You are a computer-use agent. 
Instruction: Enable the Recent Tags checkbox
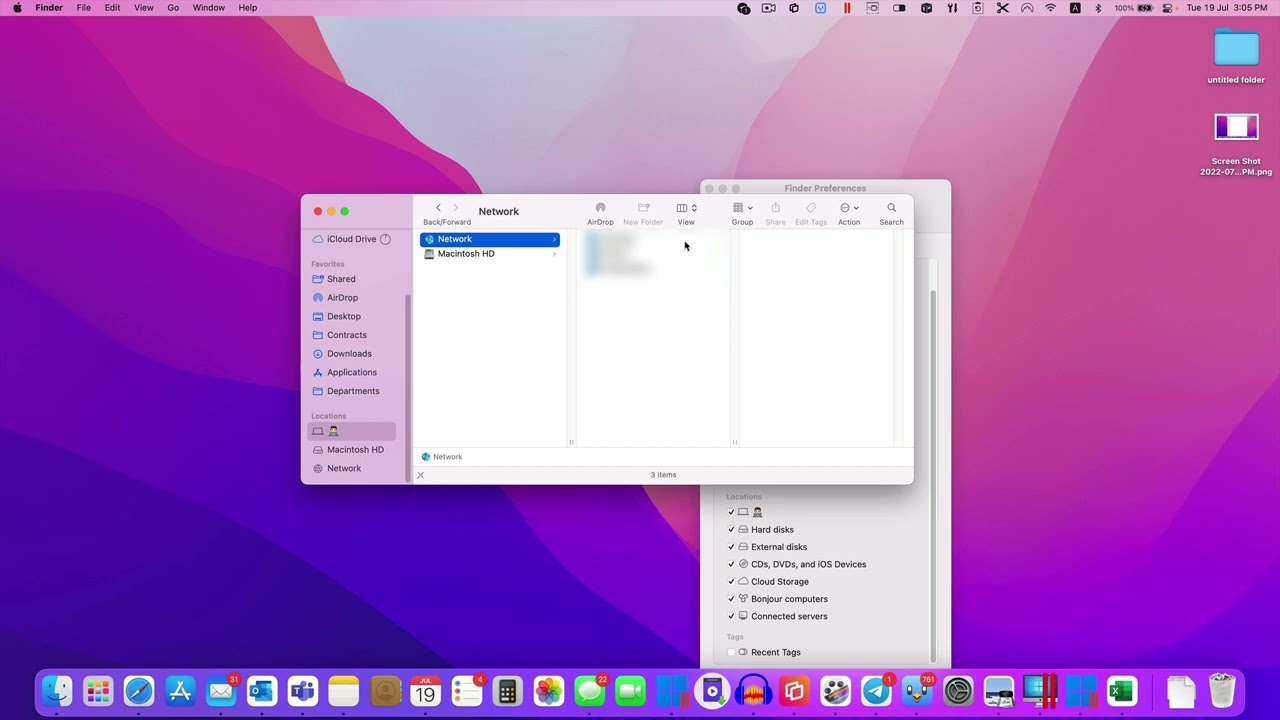[x=731, y=652]
